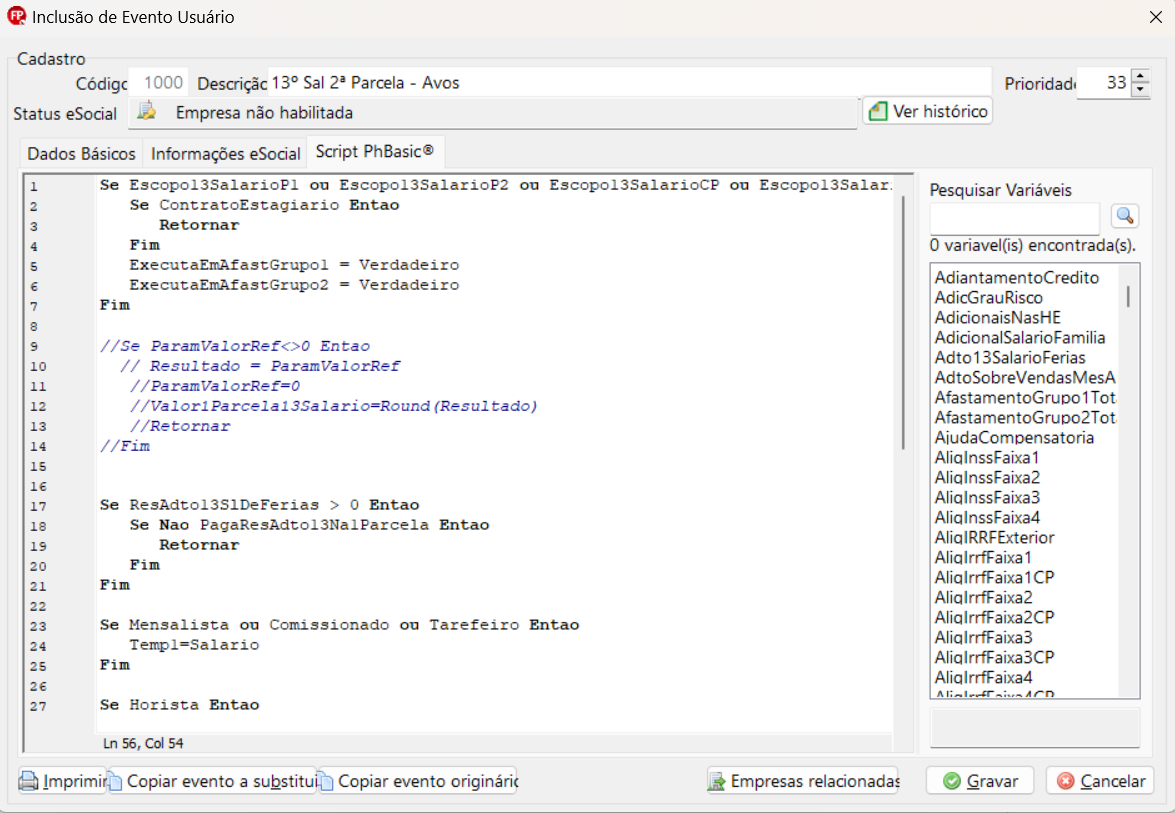Click script line ExecutaEmAfastGrupo1 = Verdadeiro

point(294,265)
